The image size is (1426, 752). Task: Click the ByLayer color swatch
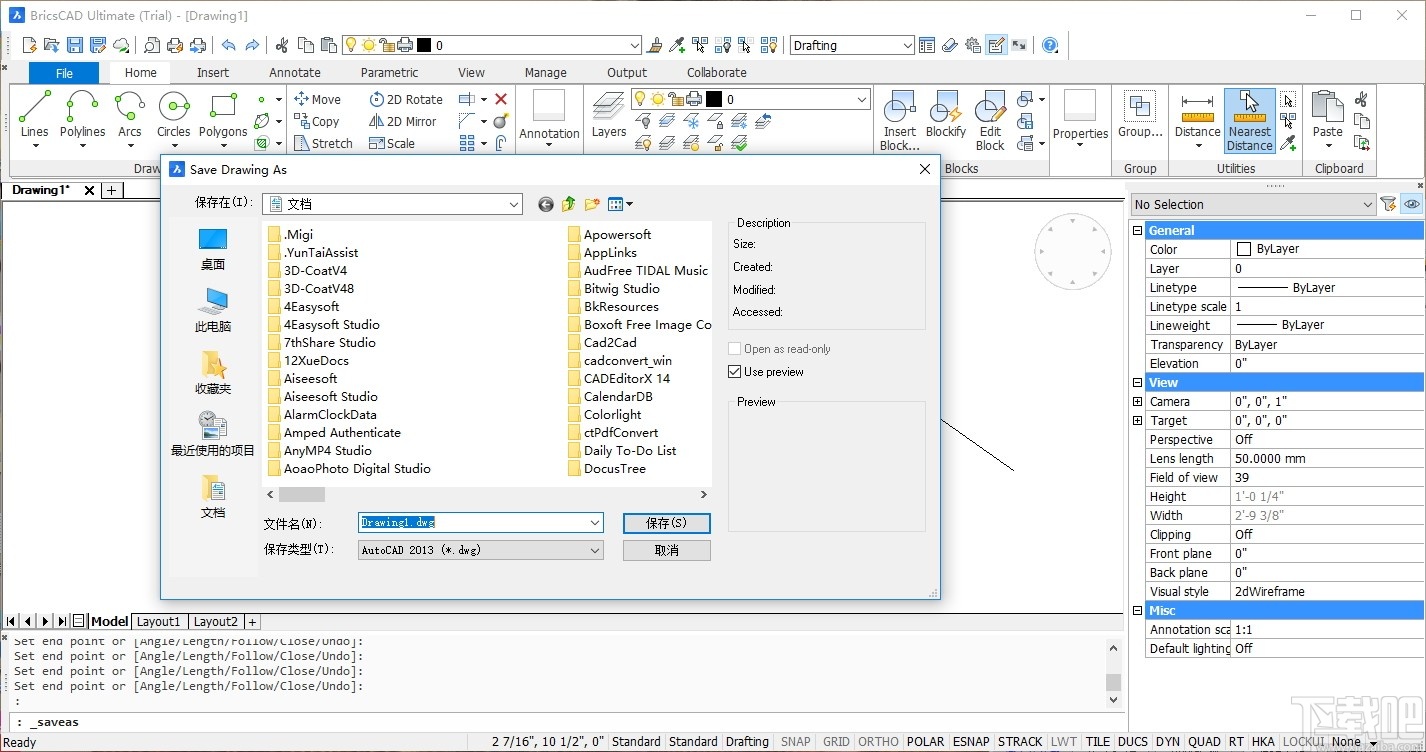[1242, 249]
